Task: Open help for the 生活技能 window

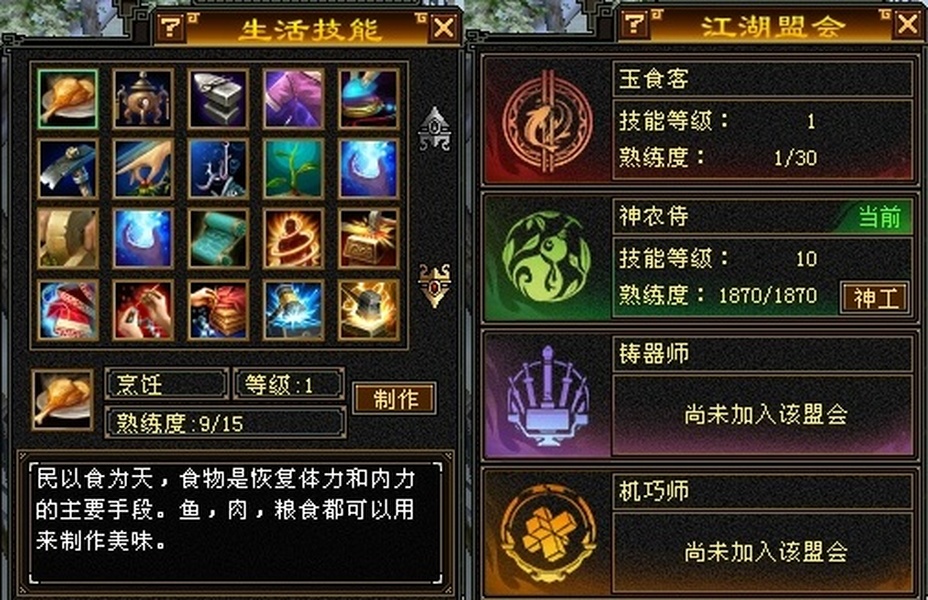Action: [171, 27]
